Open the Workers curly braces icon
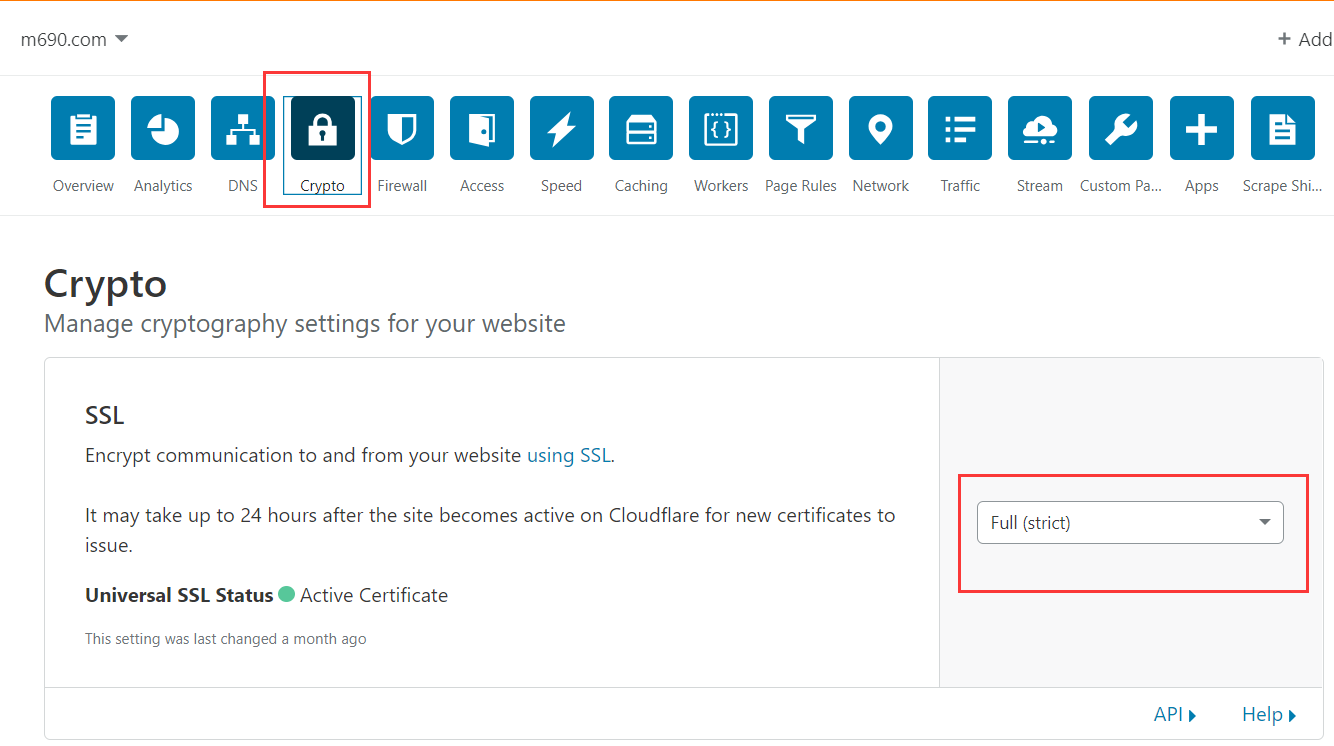Viewport: 1334px width, 746px height. [x=721, y=128]
